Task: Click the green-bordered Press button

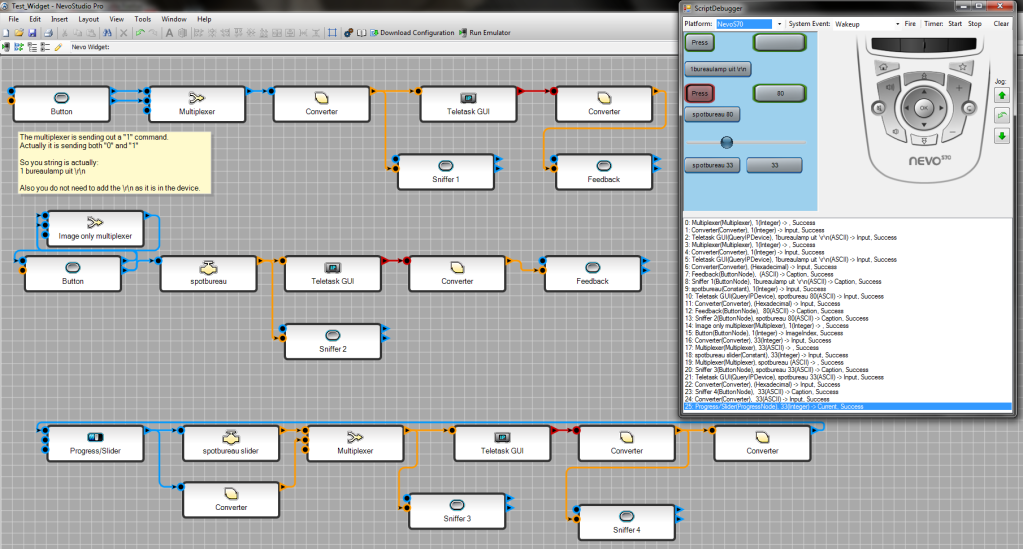Action: pos(699,42)
